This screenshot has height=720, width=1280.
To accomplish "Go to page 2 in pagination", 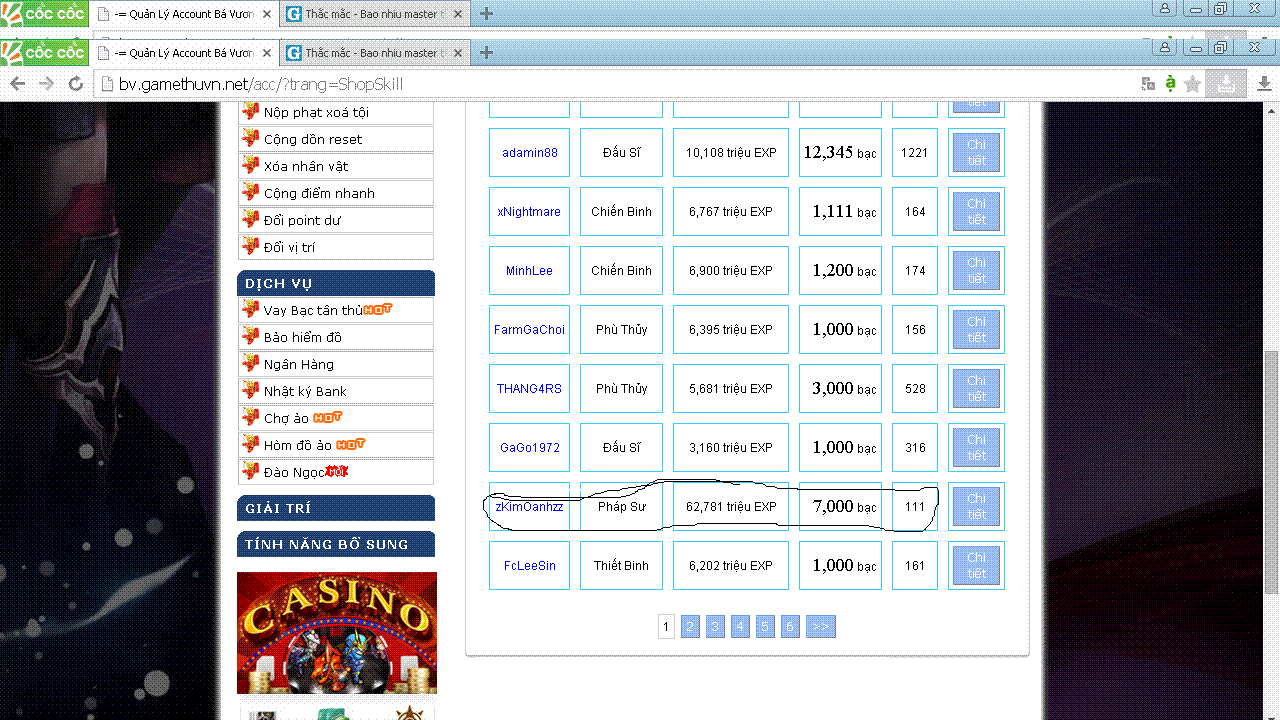I will (x=690, y=627).
